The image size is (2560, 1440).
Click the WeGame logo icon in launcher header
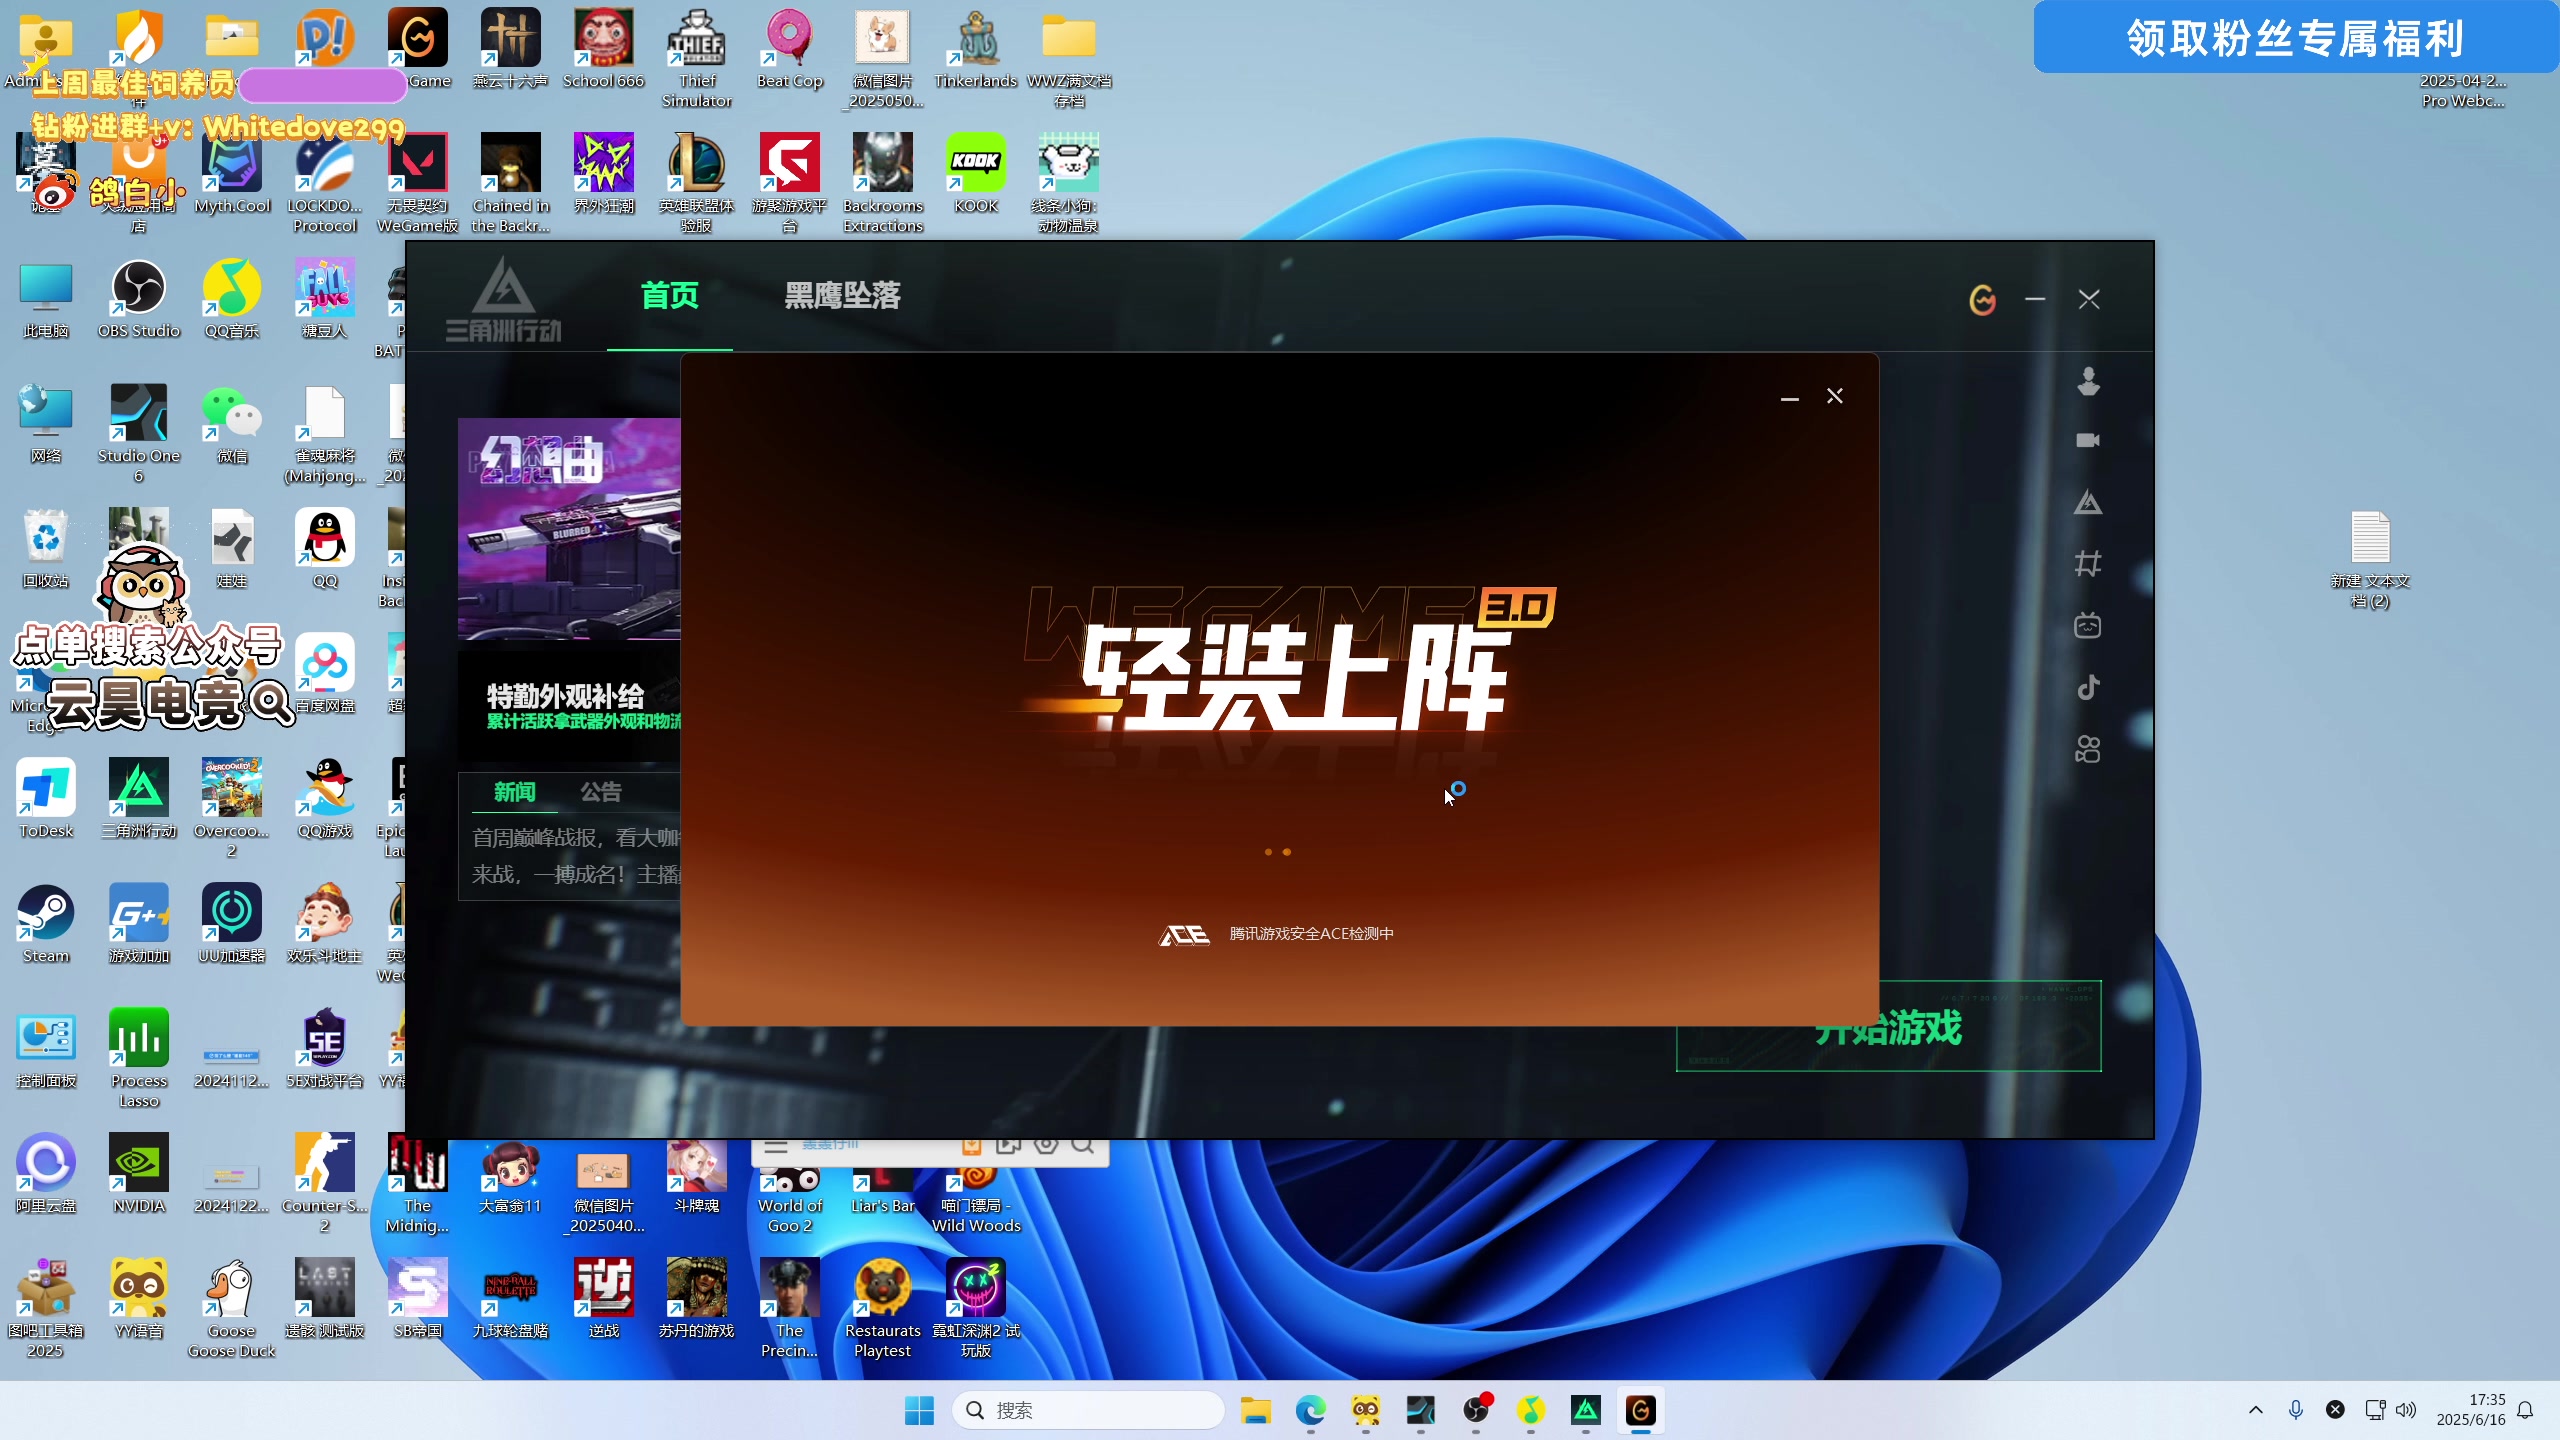click(1982, 299)
